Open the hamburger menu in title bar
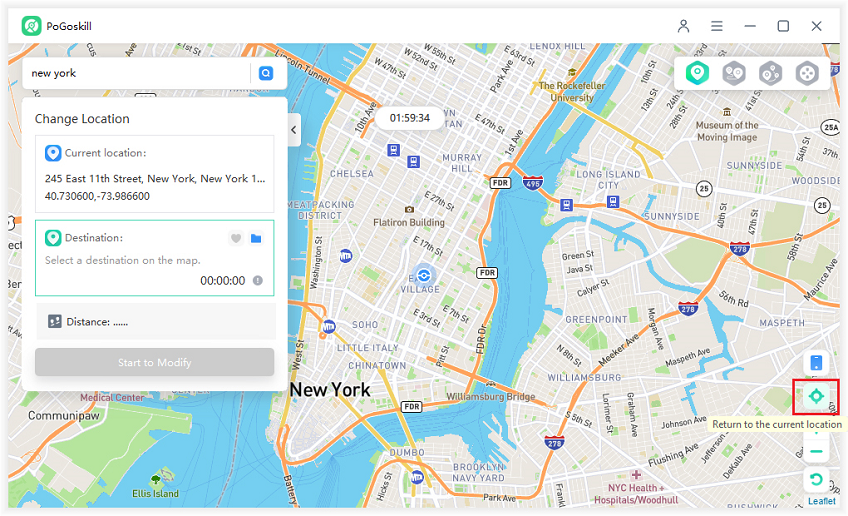 (717, 26)
